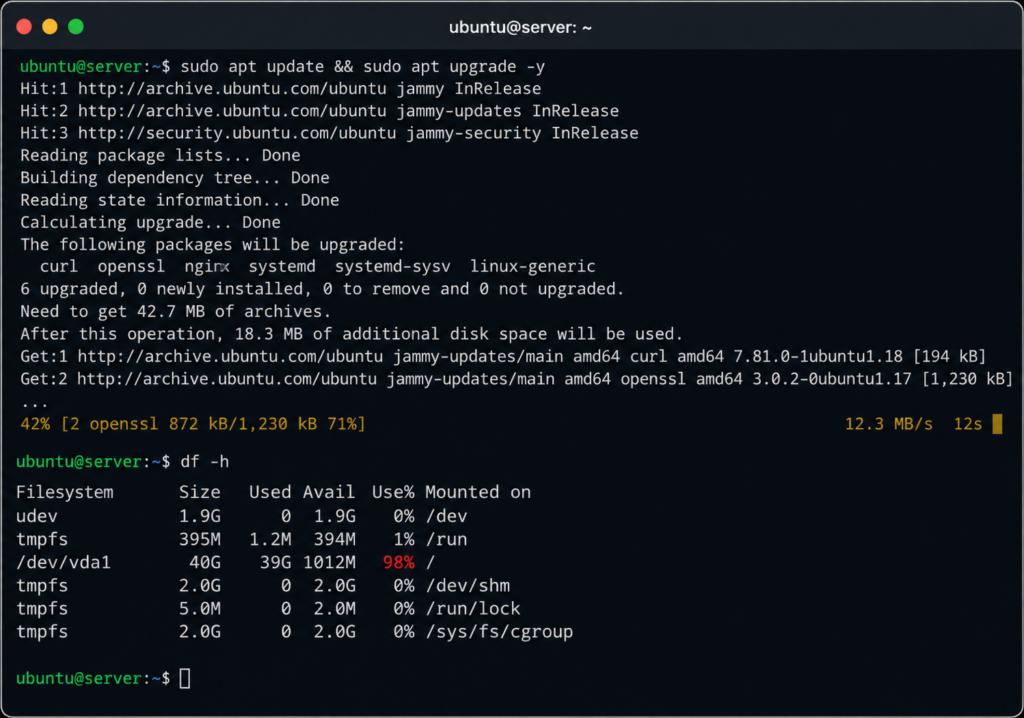Image resolution: width=1024 pixels, height=718 pixels.
Task: Click the Mounted on column header
Action: point(478,492)
